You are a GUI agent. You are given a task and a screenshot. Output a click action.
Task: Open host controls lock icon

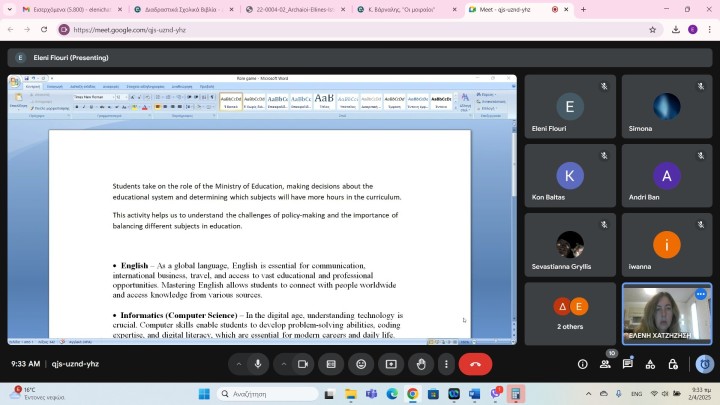[673, 364]
